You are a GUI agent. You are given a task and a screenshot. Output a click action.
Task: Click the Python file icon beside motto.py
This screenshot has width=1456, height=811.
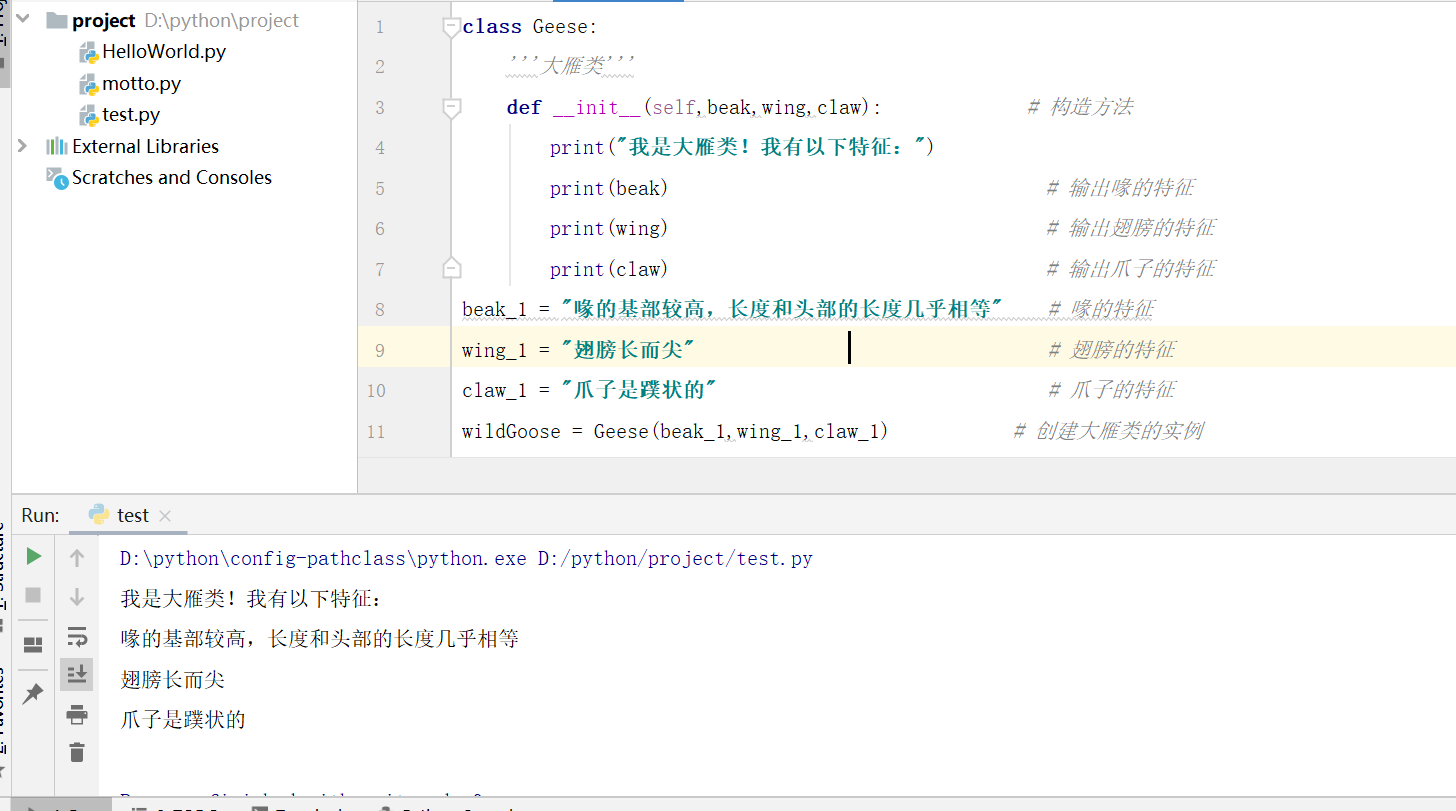(x=89, y=84)
